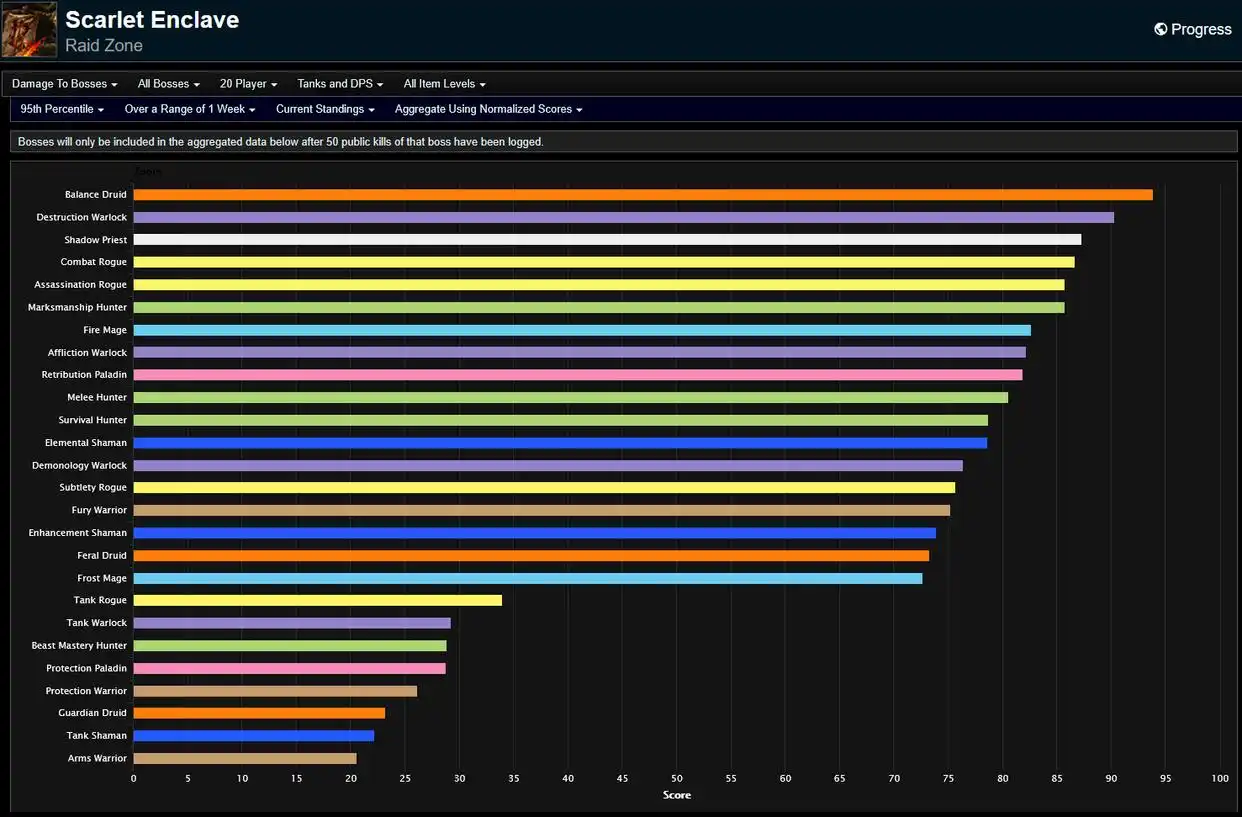1242x817 pixels.
Task: Click the orange Balance Druid bar
Action: click(x=643, y=195)
